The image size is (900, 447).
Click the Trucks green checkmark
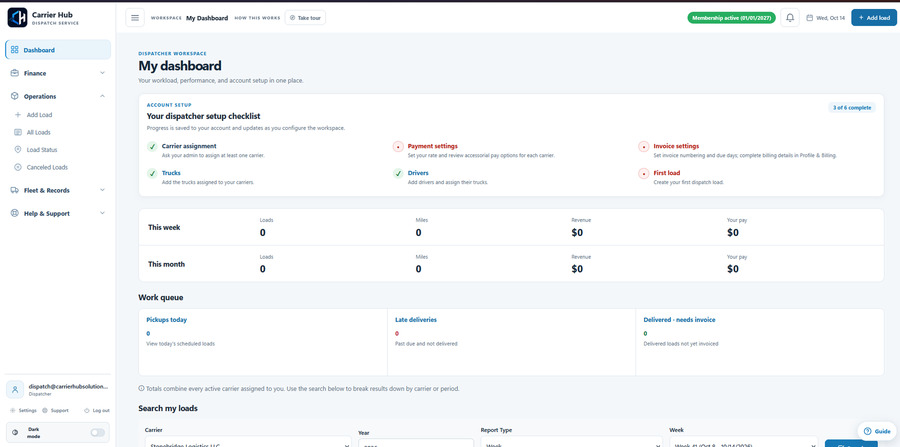[152, 173]
